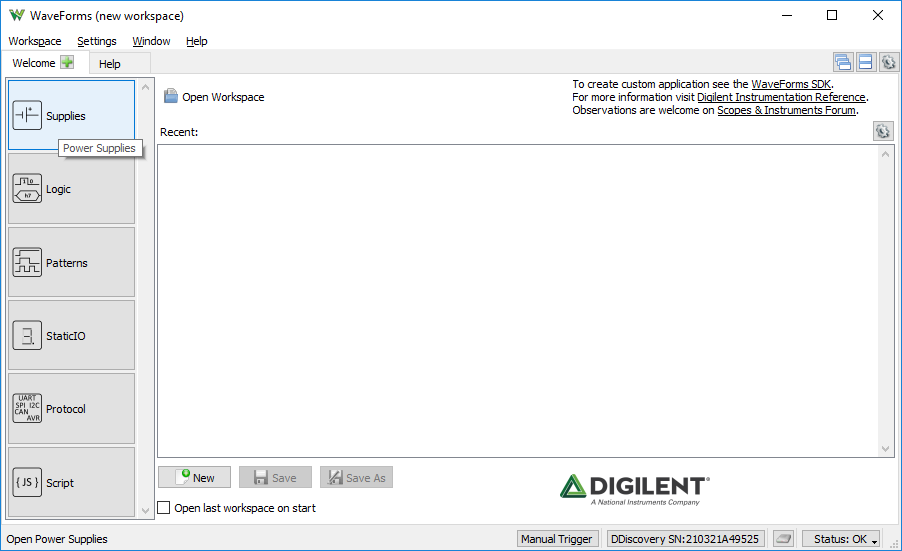
Task: Open the Supplies instrument
Action: click(x=71, y=115)
